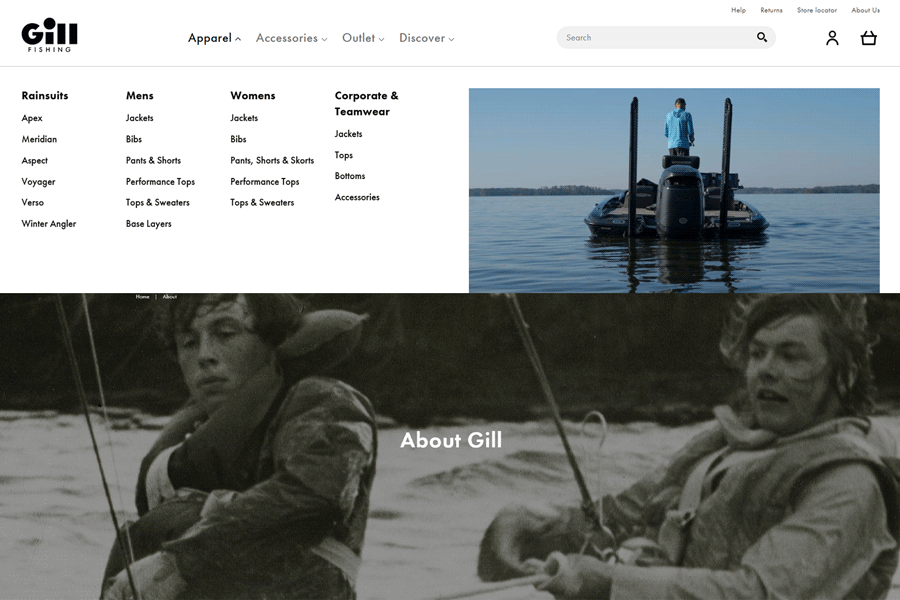Image resolution: width=900 pixels, height=600 pixels.
Task: Open the About Us link
Action: (x=866, y=10)
